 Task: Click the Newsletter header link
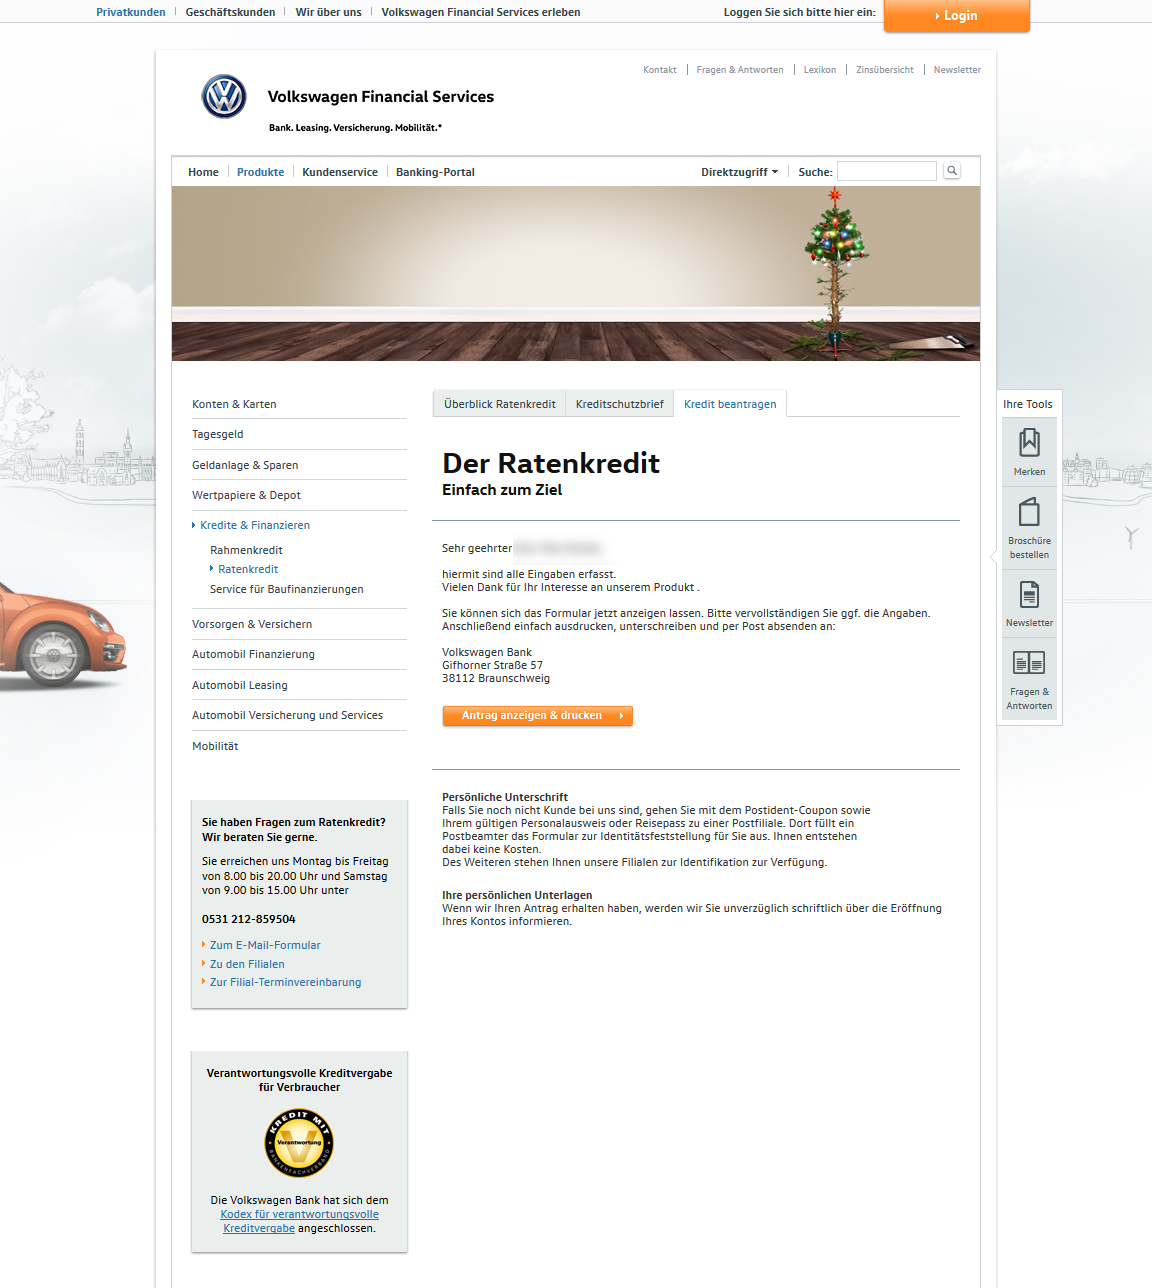[x=957, y=70]
